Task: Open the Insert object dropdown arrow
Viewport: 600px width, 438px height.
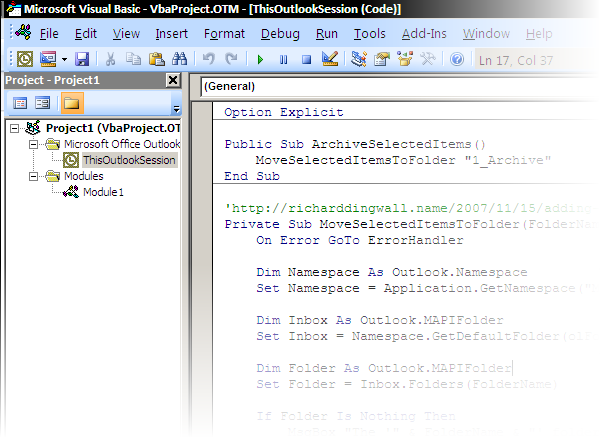Action: [x=64, y=60]
